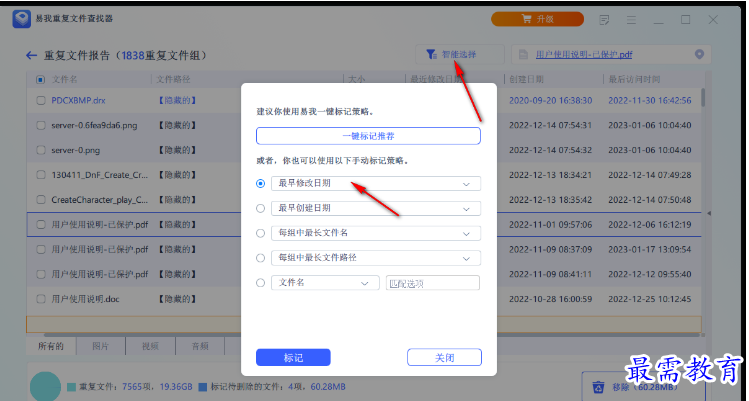Open the 用户使用说明-已保护.pdf link in the top bar

tap(584, 54)
